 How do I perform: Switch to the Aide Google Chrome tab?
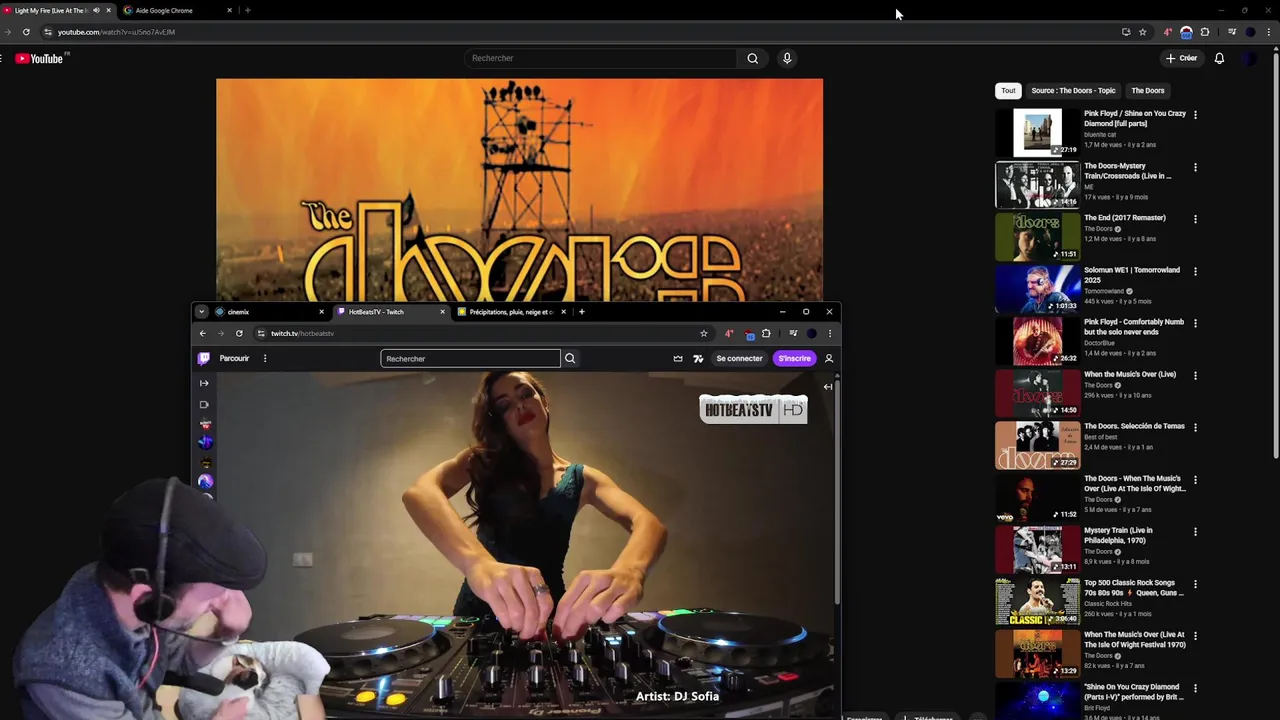178,10
